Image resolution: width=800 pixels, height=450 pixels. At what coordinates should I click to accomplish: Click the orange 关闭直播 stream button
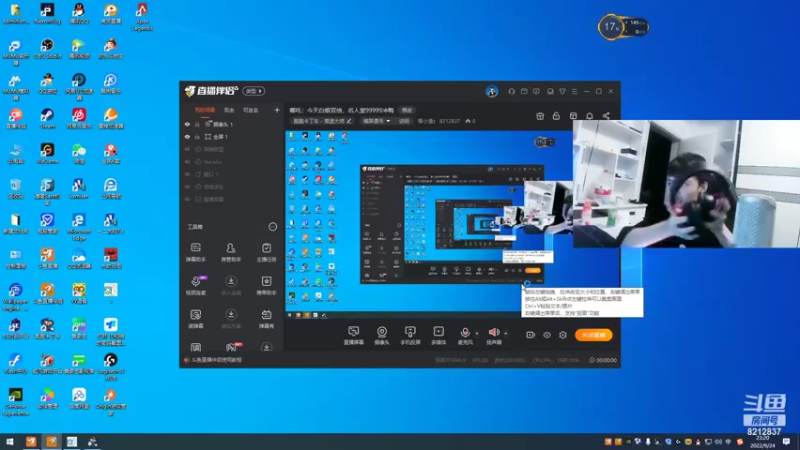[x=593, y=335]
